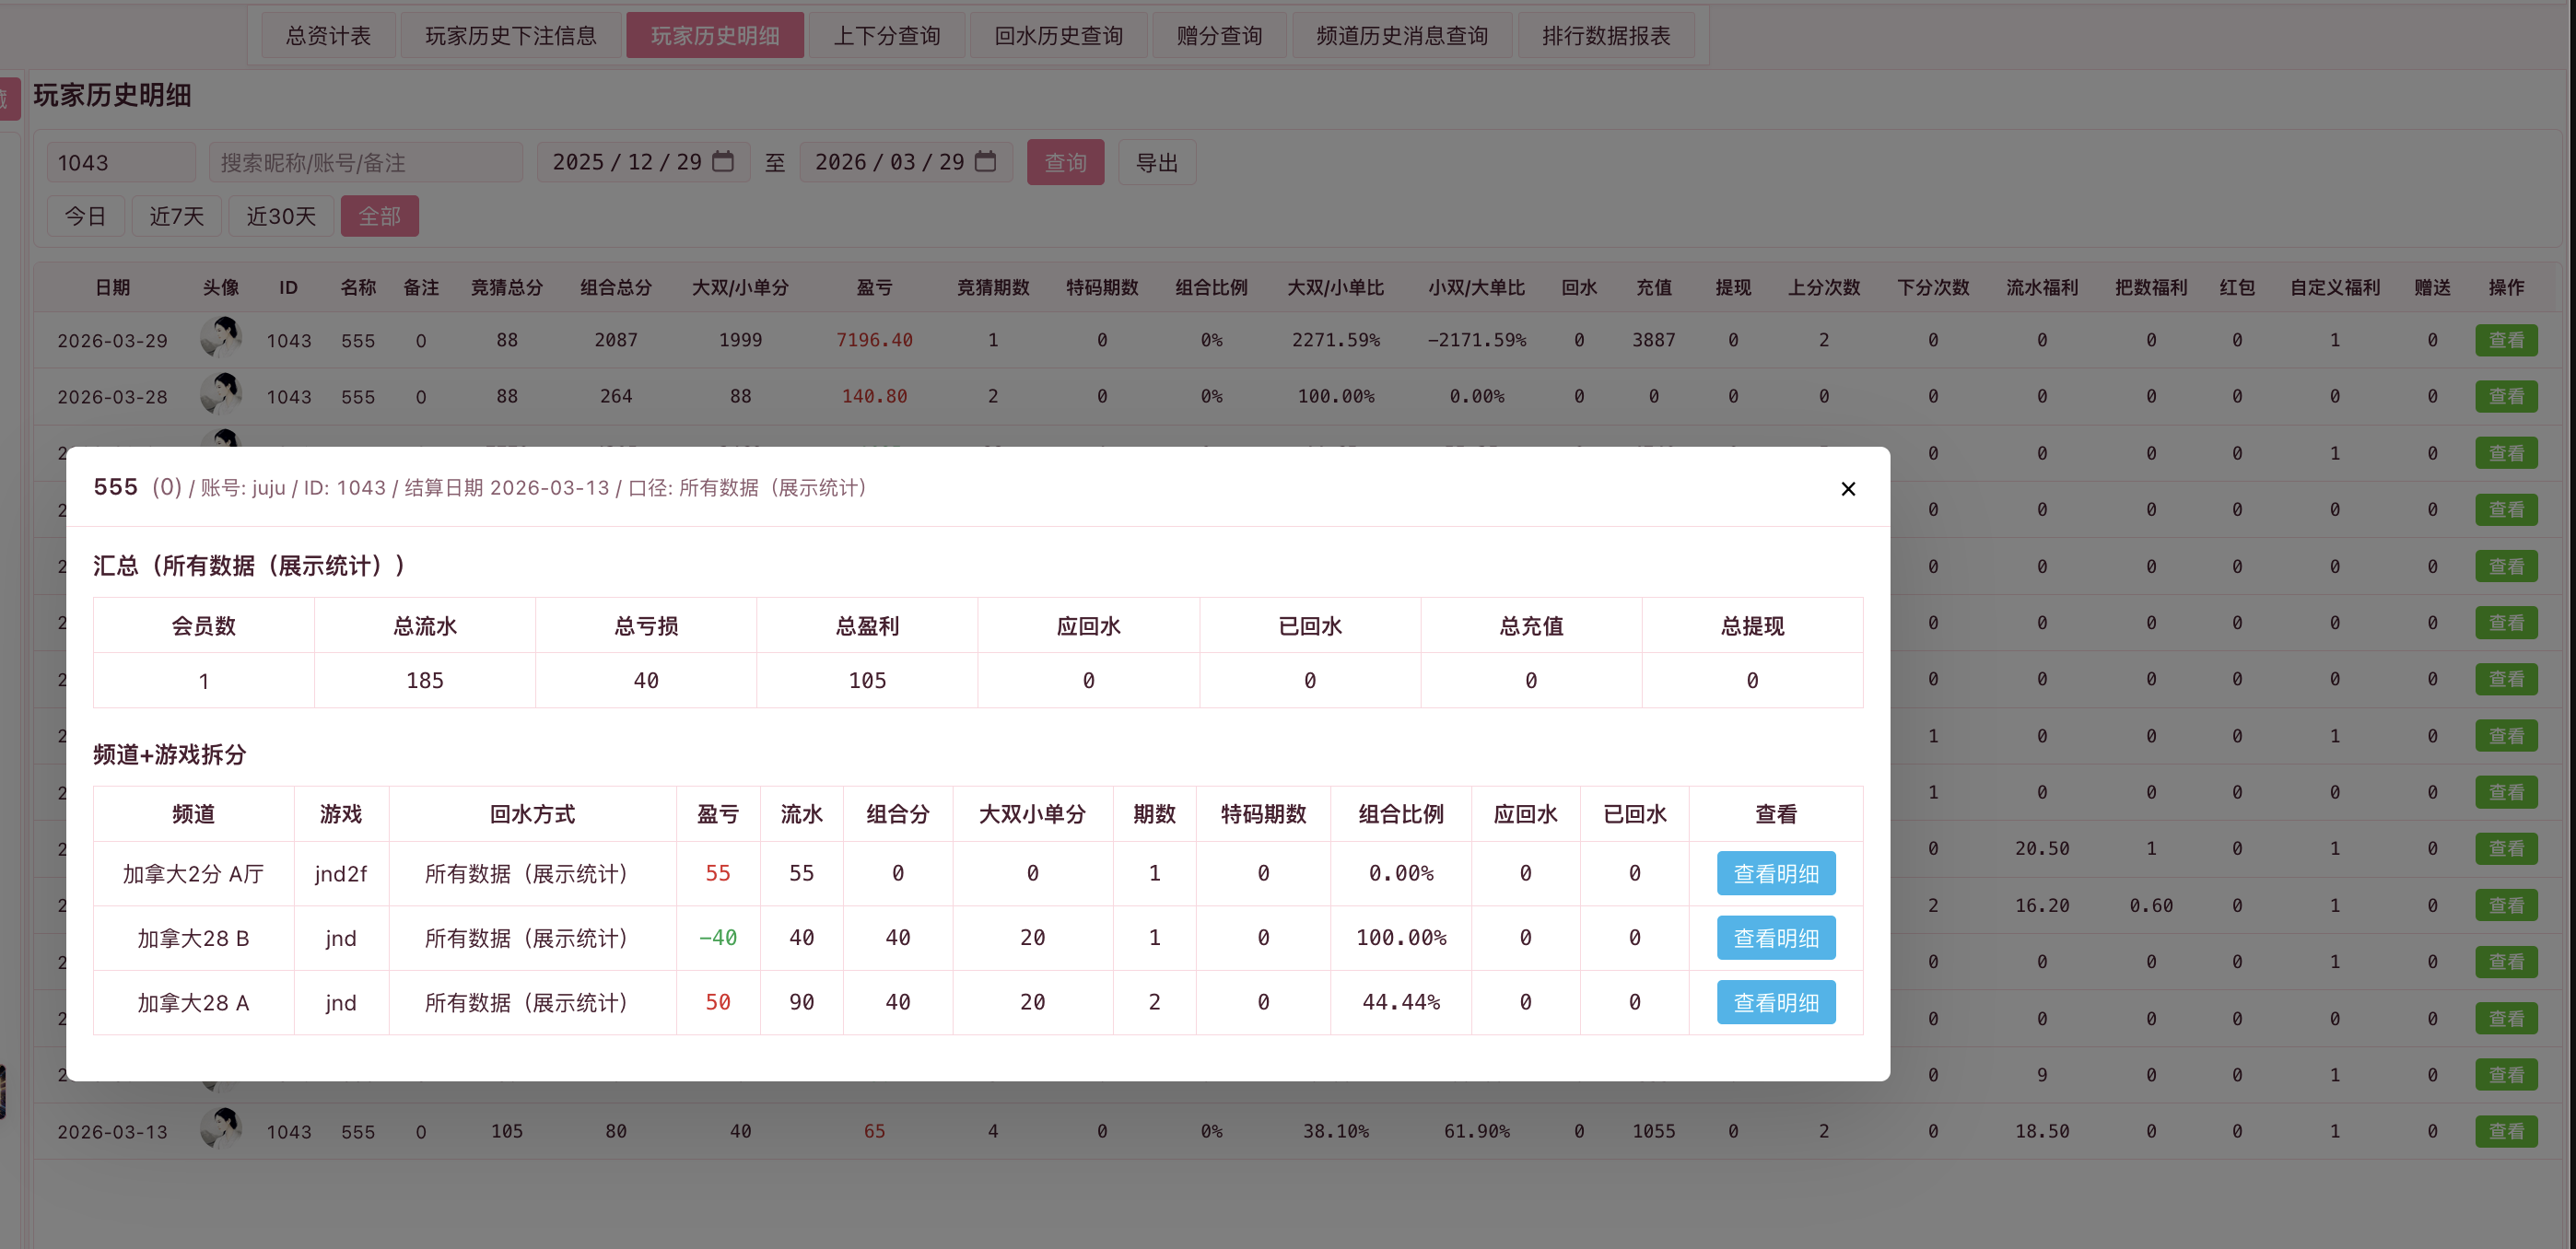Click avatar in 2026-03-29 row
The image size is (2576, 1249).
tap(221, 338)
